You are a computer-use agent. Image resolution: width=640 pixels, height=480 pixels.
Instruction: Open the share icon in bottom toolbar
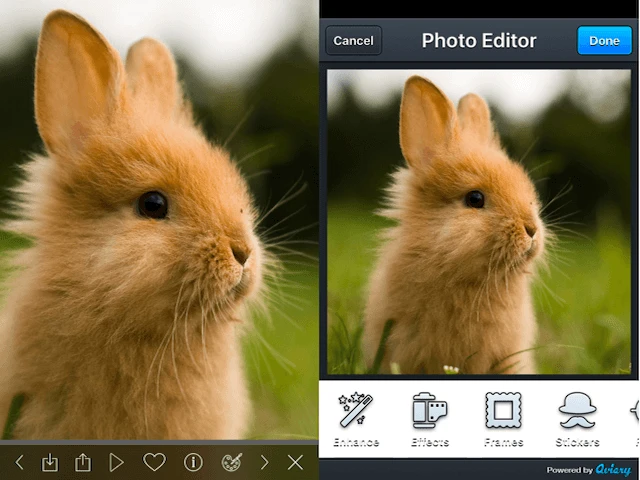[x=83, y=462]
